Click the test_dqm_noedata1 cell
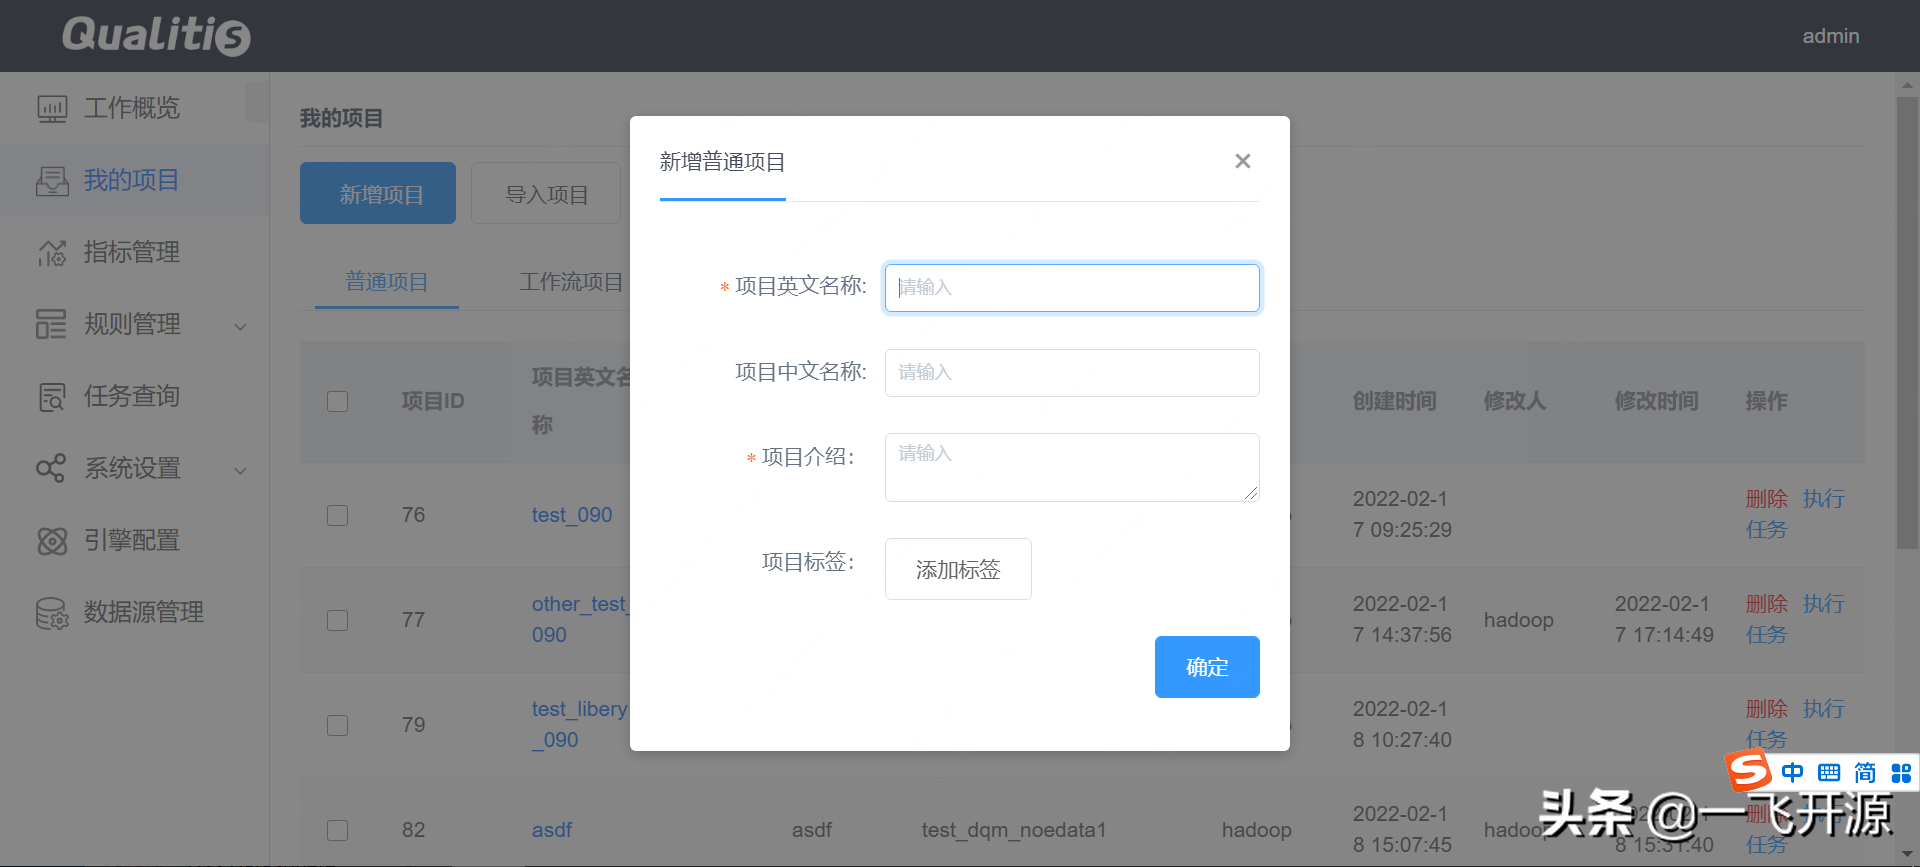This screenshot has width=1920, height=867. [x=1014, y=830]
